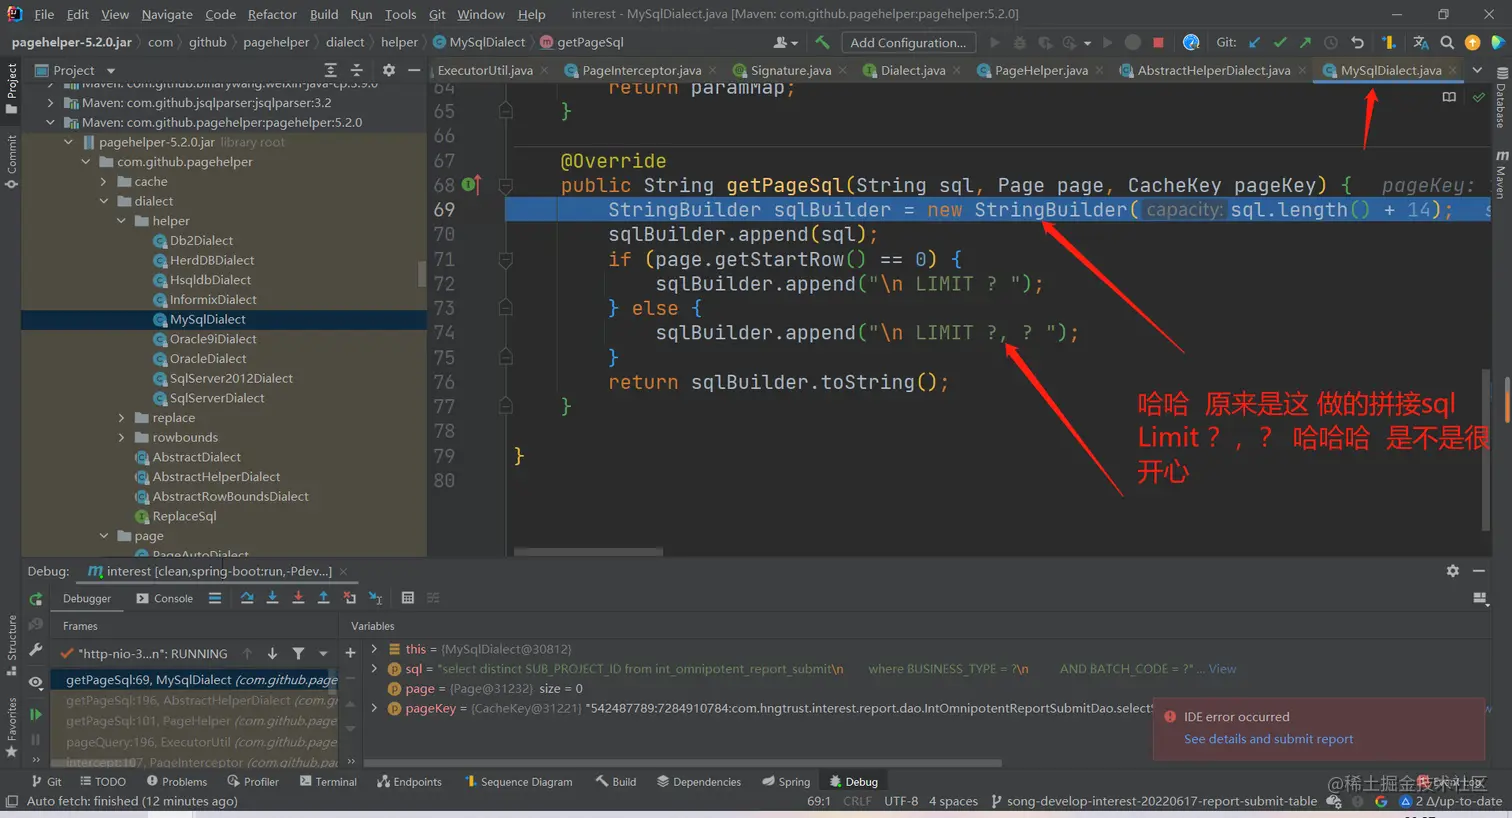This screenshot has height=818, width=1512.
Task: Click the frames filter funnel icon
Action: point(298,653)
